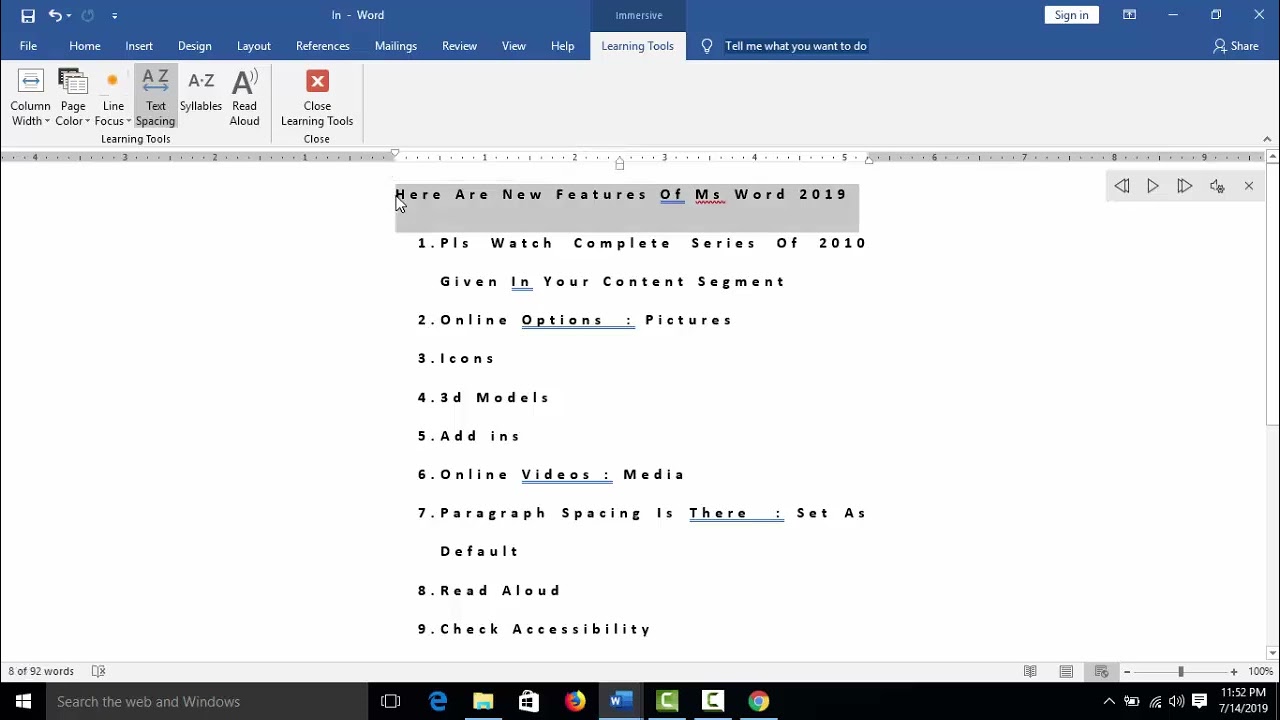The image size is (1280, 720).
Task: Share the document using the Share button
Action: [1236, 46]
